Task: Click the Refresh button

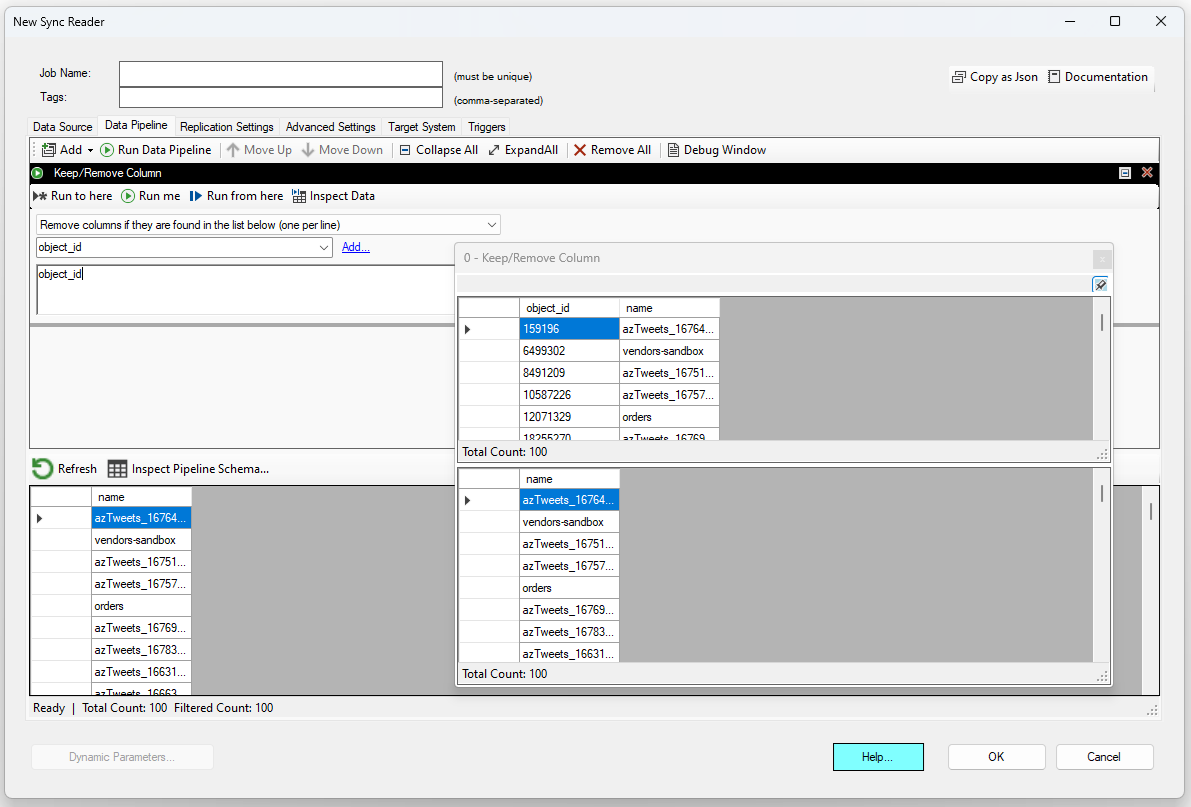Action: [x=65, y=469]
